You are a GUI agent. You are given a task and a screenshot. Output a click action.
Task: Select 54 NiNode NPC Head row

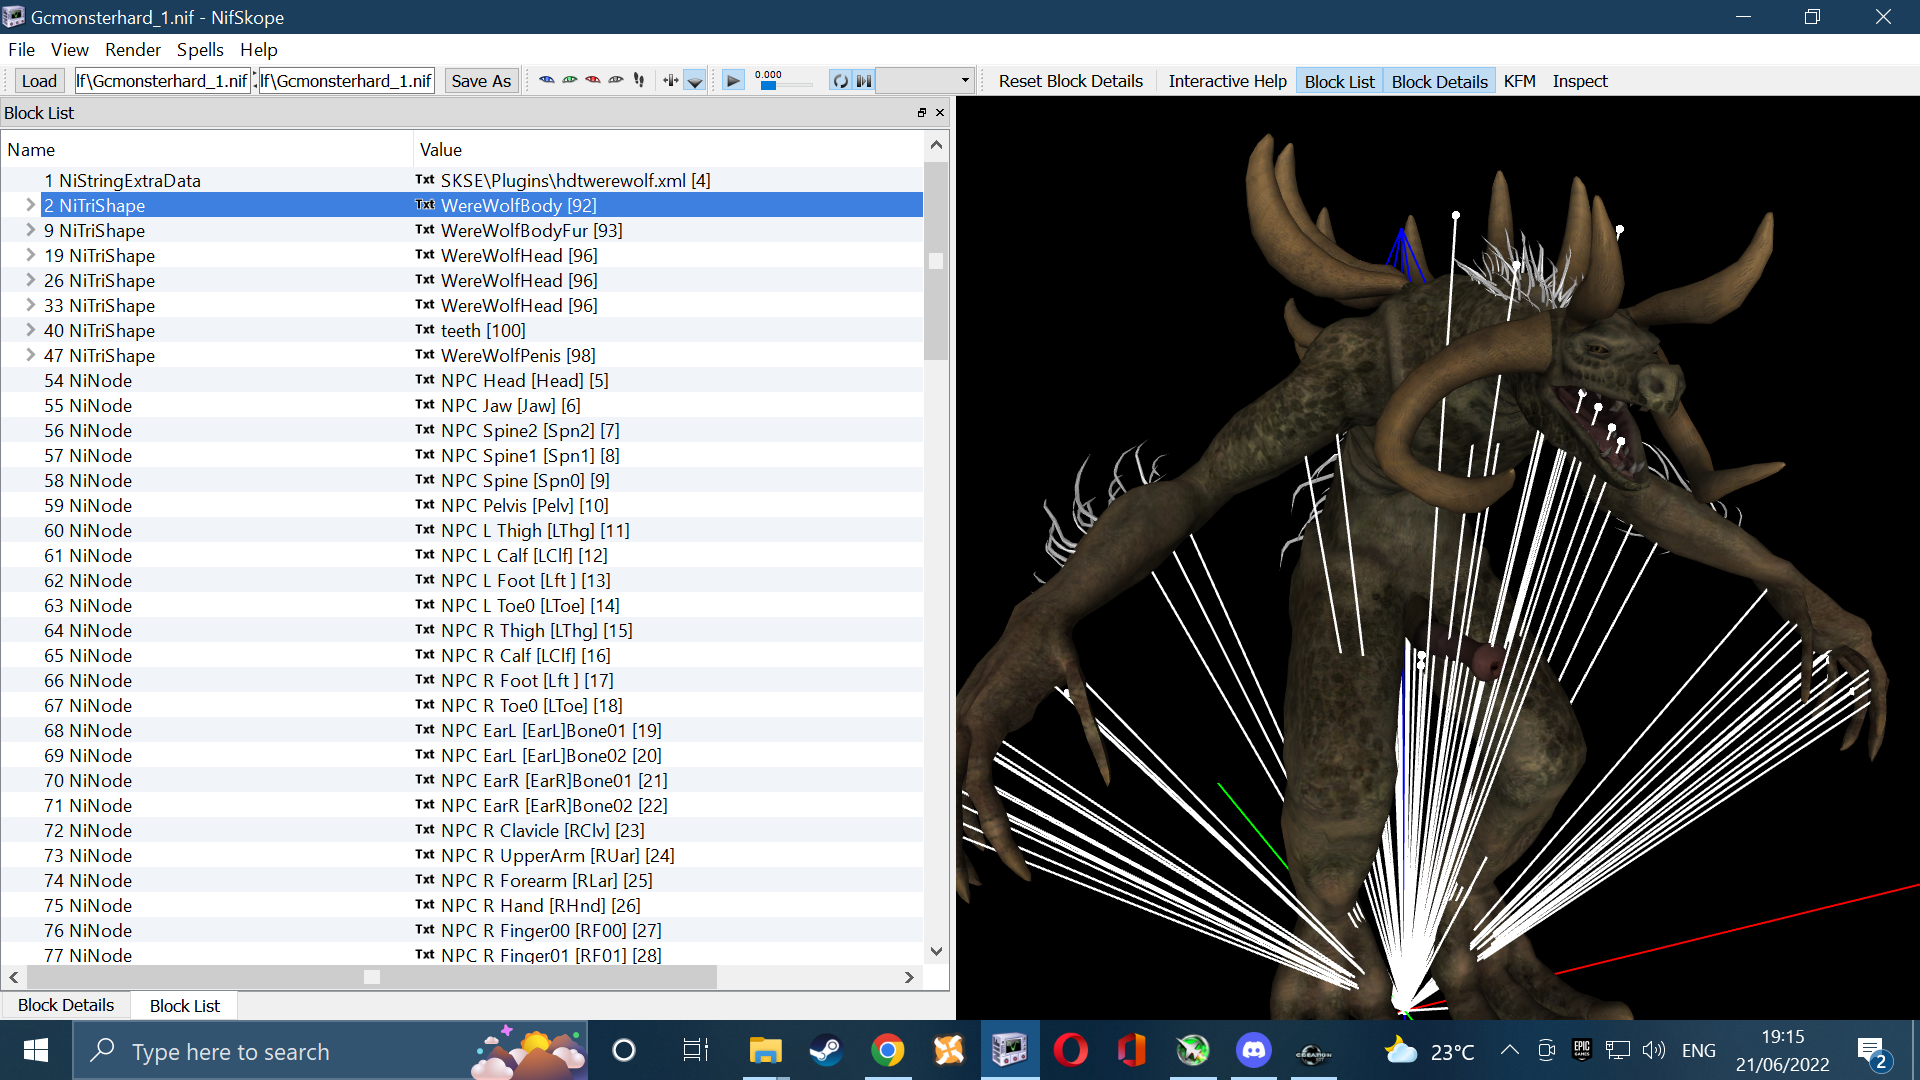[462, 380]
